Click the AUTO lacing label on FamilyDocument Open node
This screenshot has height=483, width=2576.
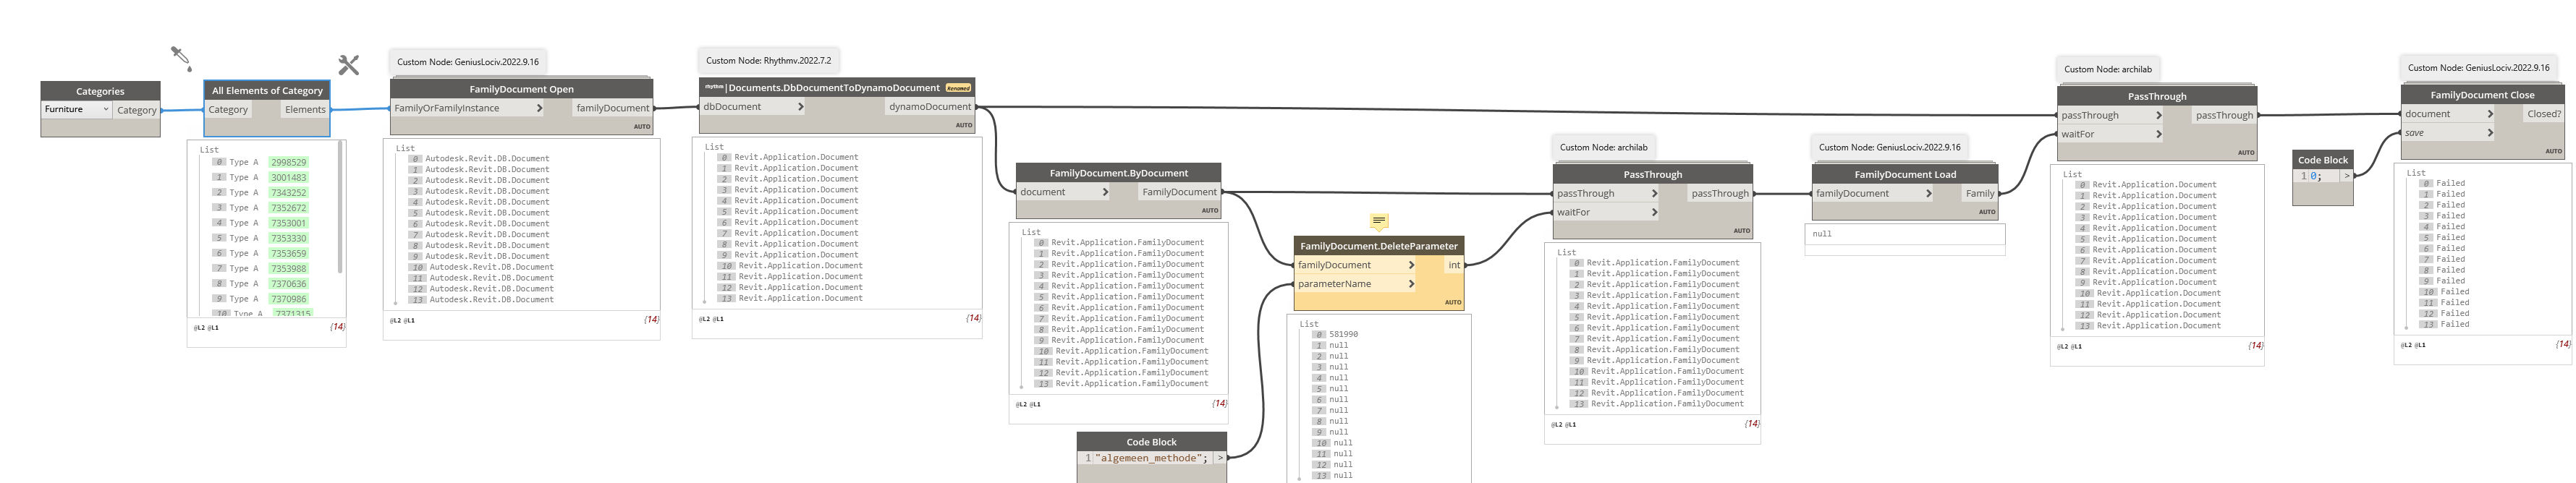(x=642, y=127)
